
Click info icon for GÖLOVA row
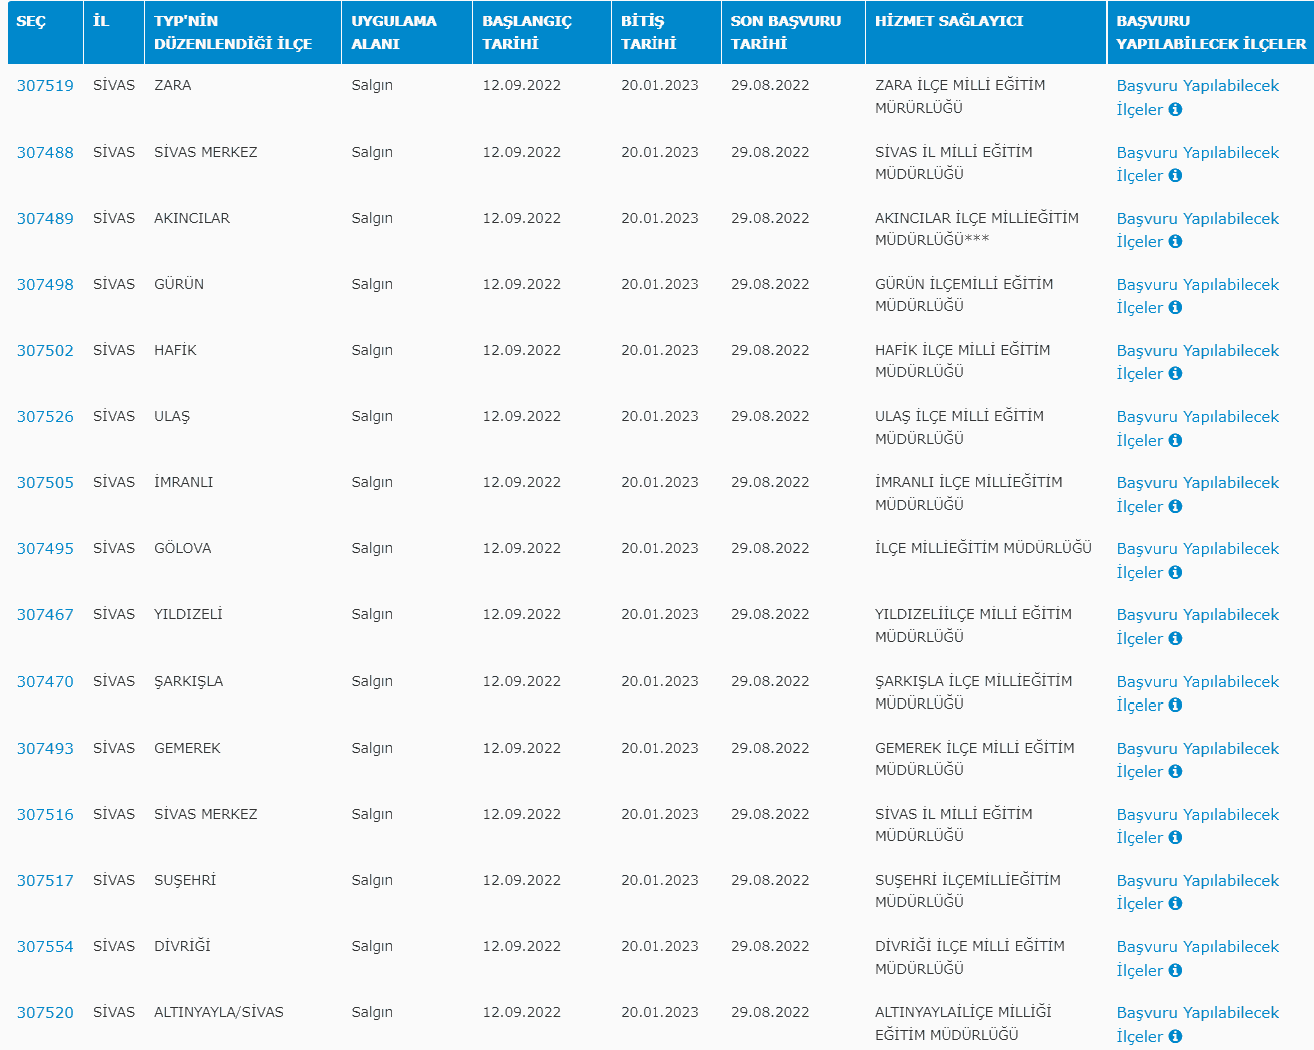pyautogui.click(x=1175, y=573)
